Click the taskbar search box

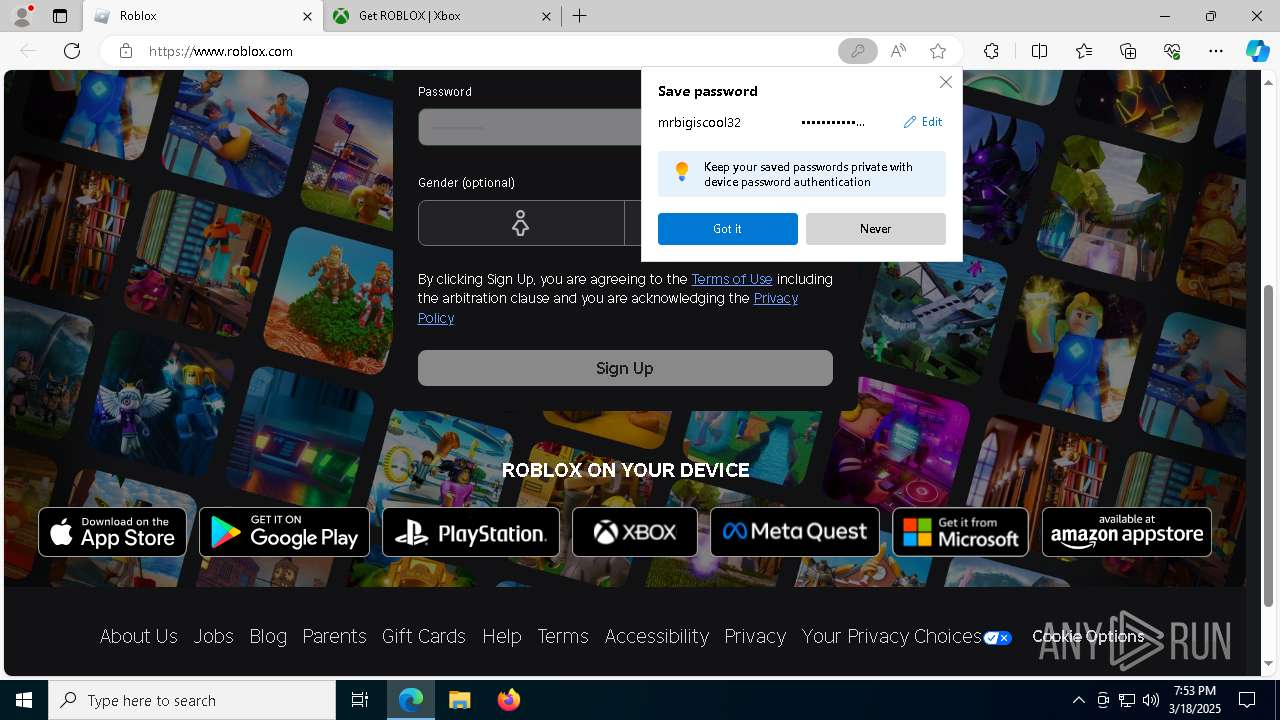point(192,700)
